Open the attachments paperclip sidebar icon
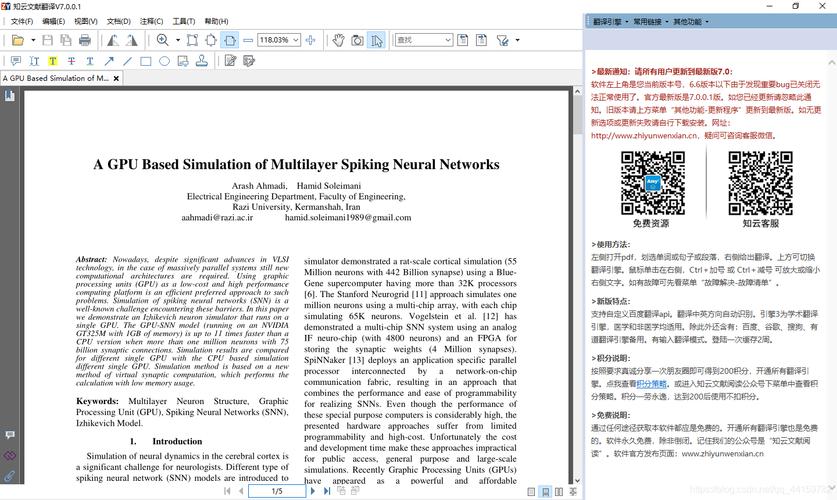 click(x=10, y=475)
